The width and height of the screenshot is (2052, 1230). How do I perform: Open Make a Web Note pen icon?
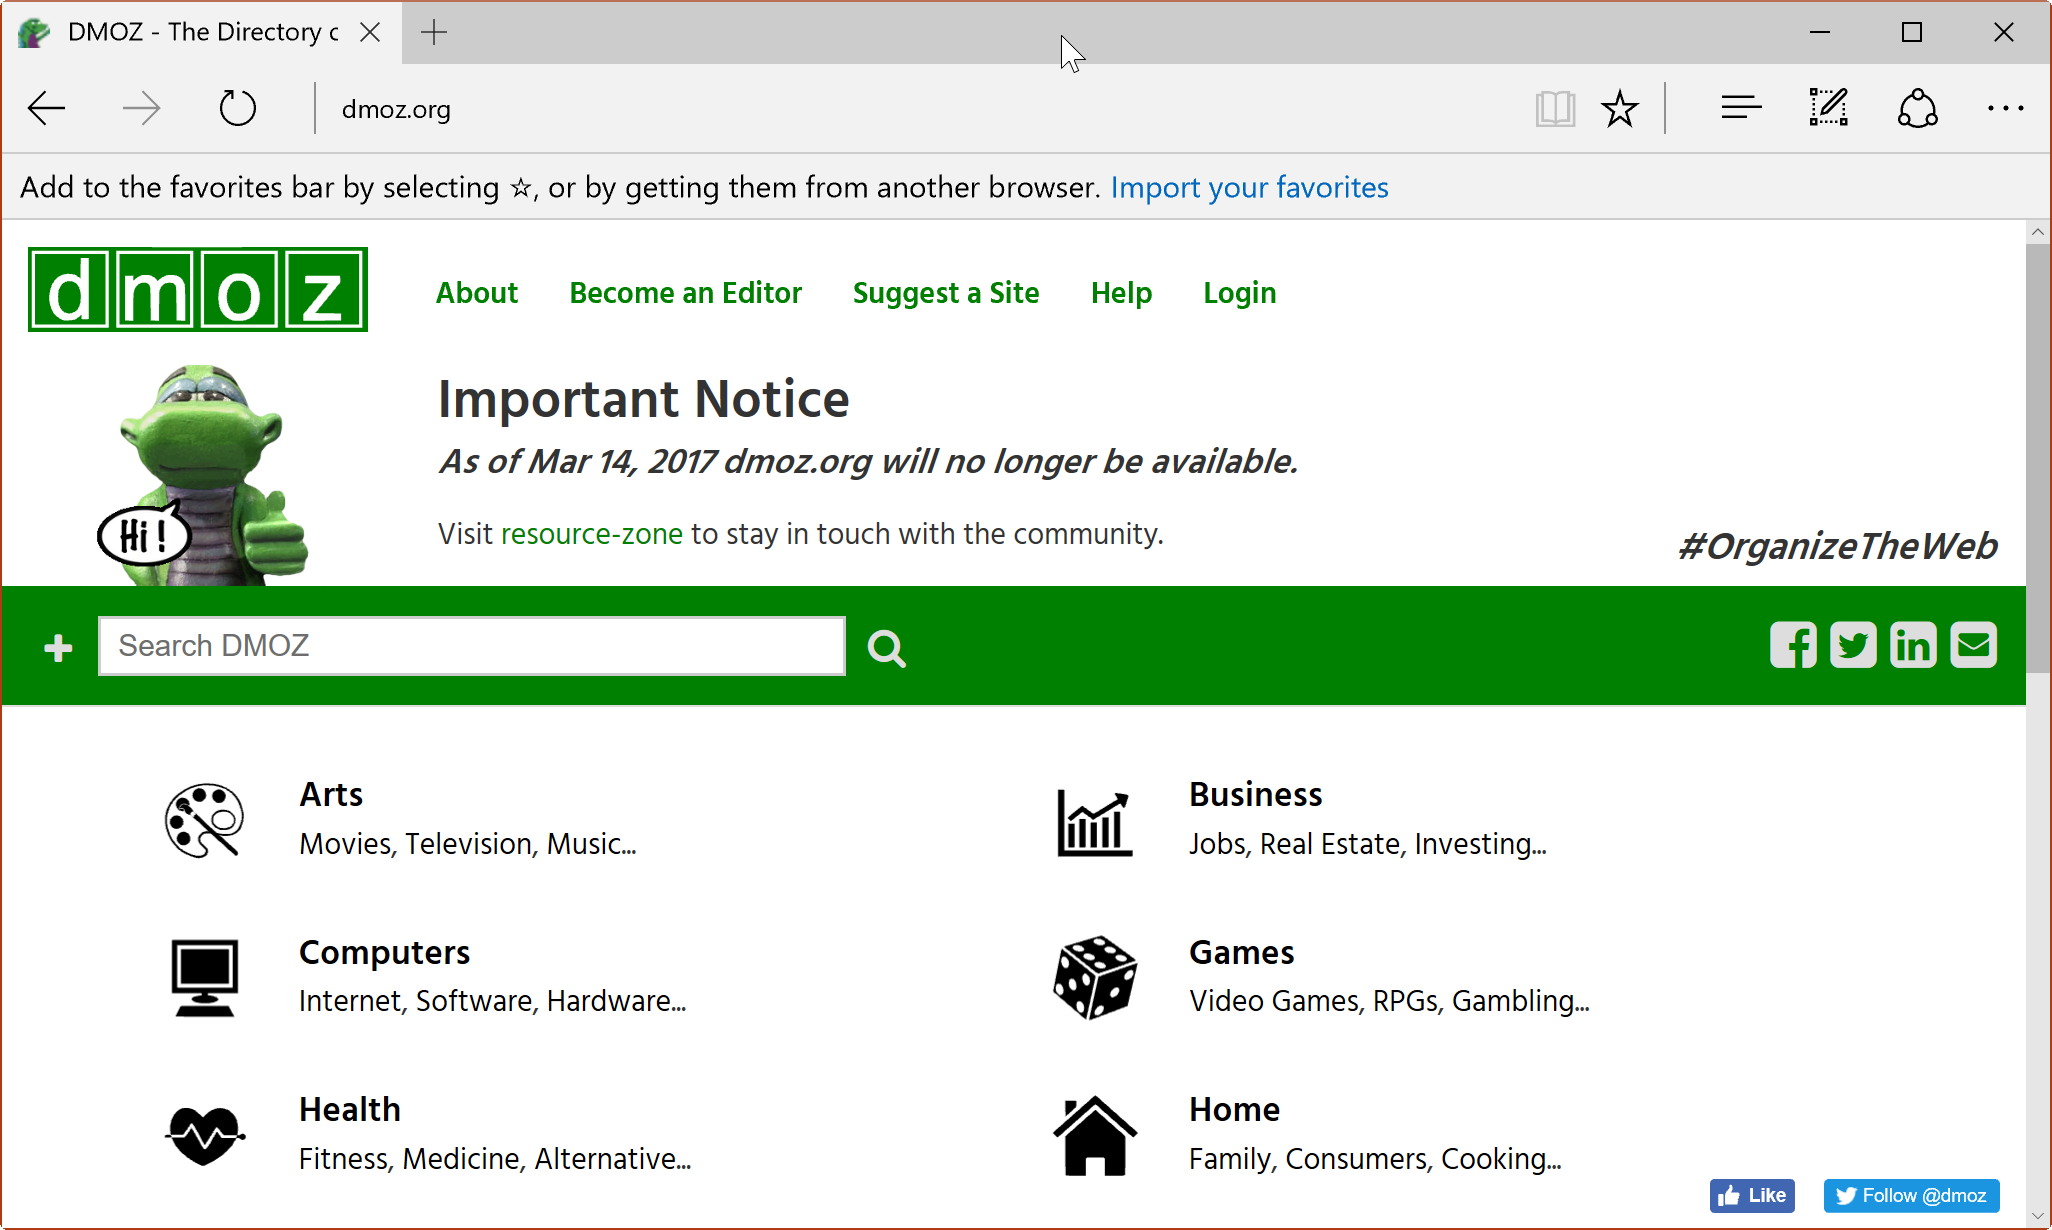pyautogui.click(x=1829, y=108)
